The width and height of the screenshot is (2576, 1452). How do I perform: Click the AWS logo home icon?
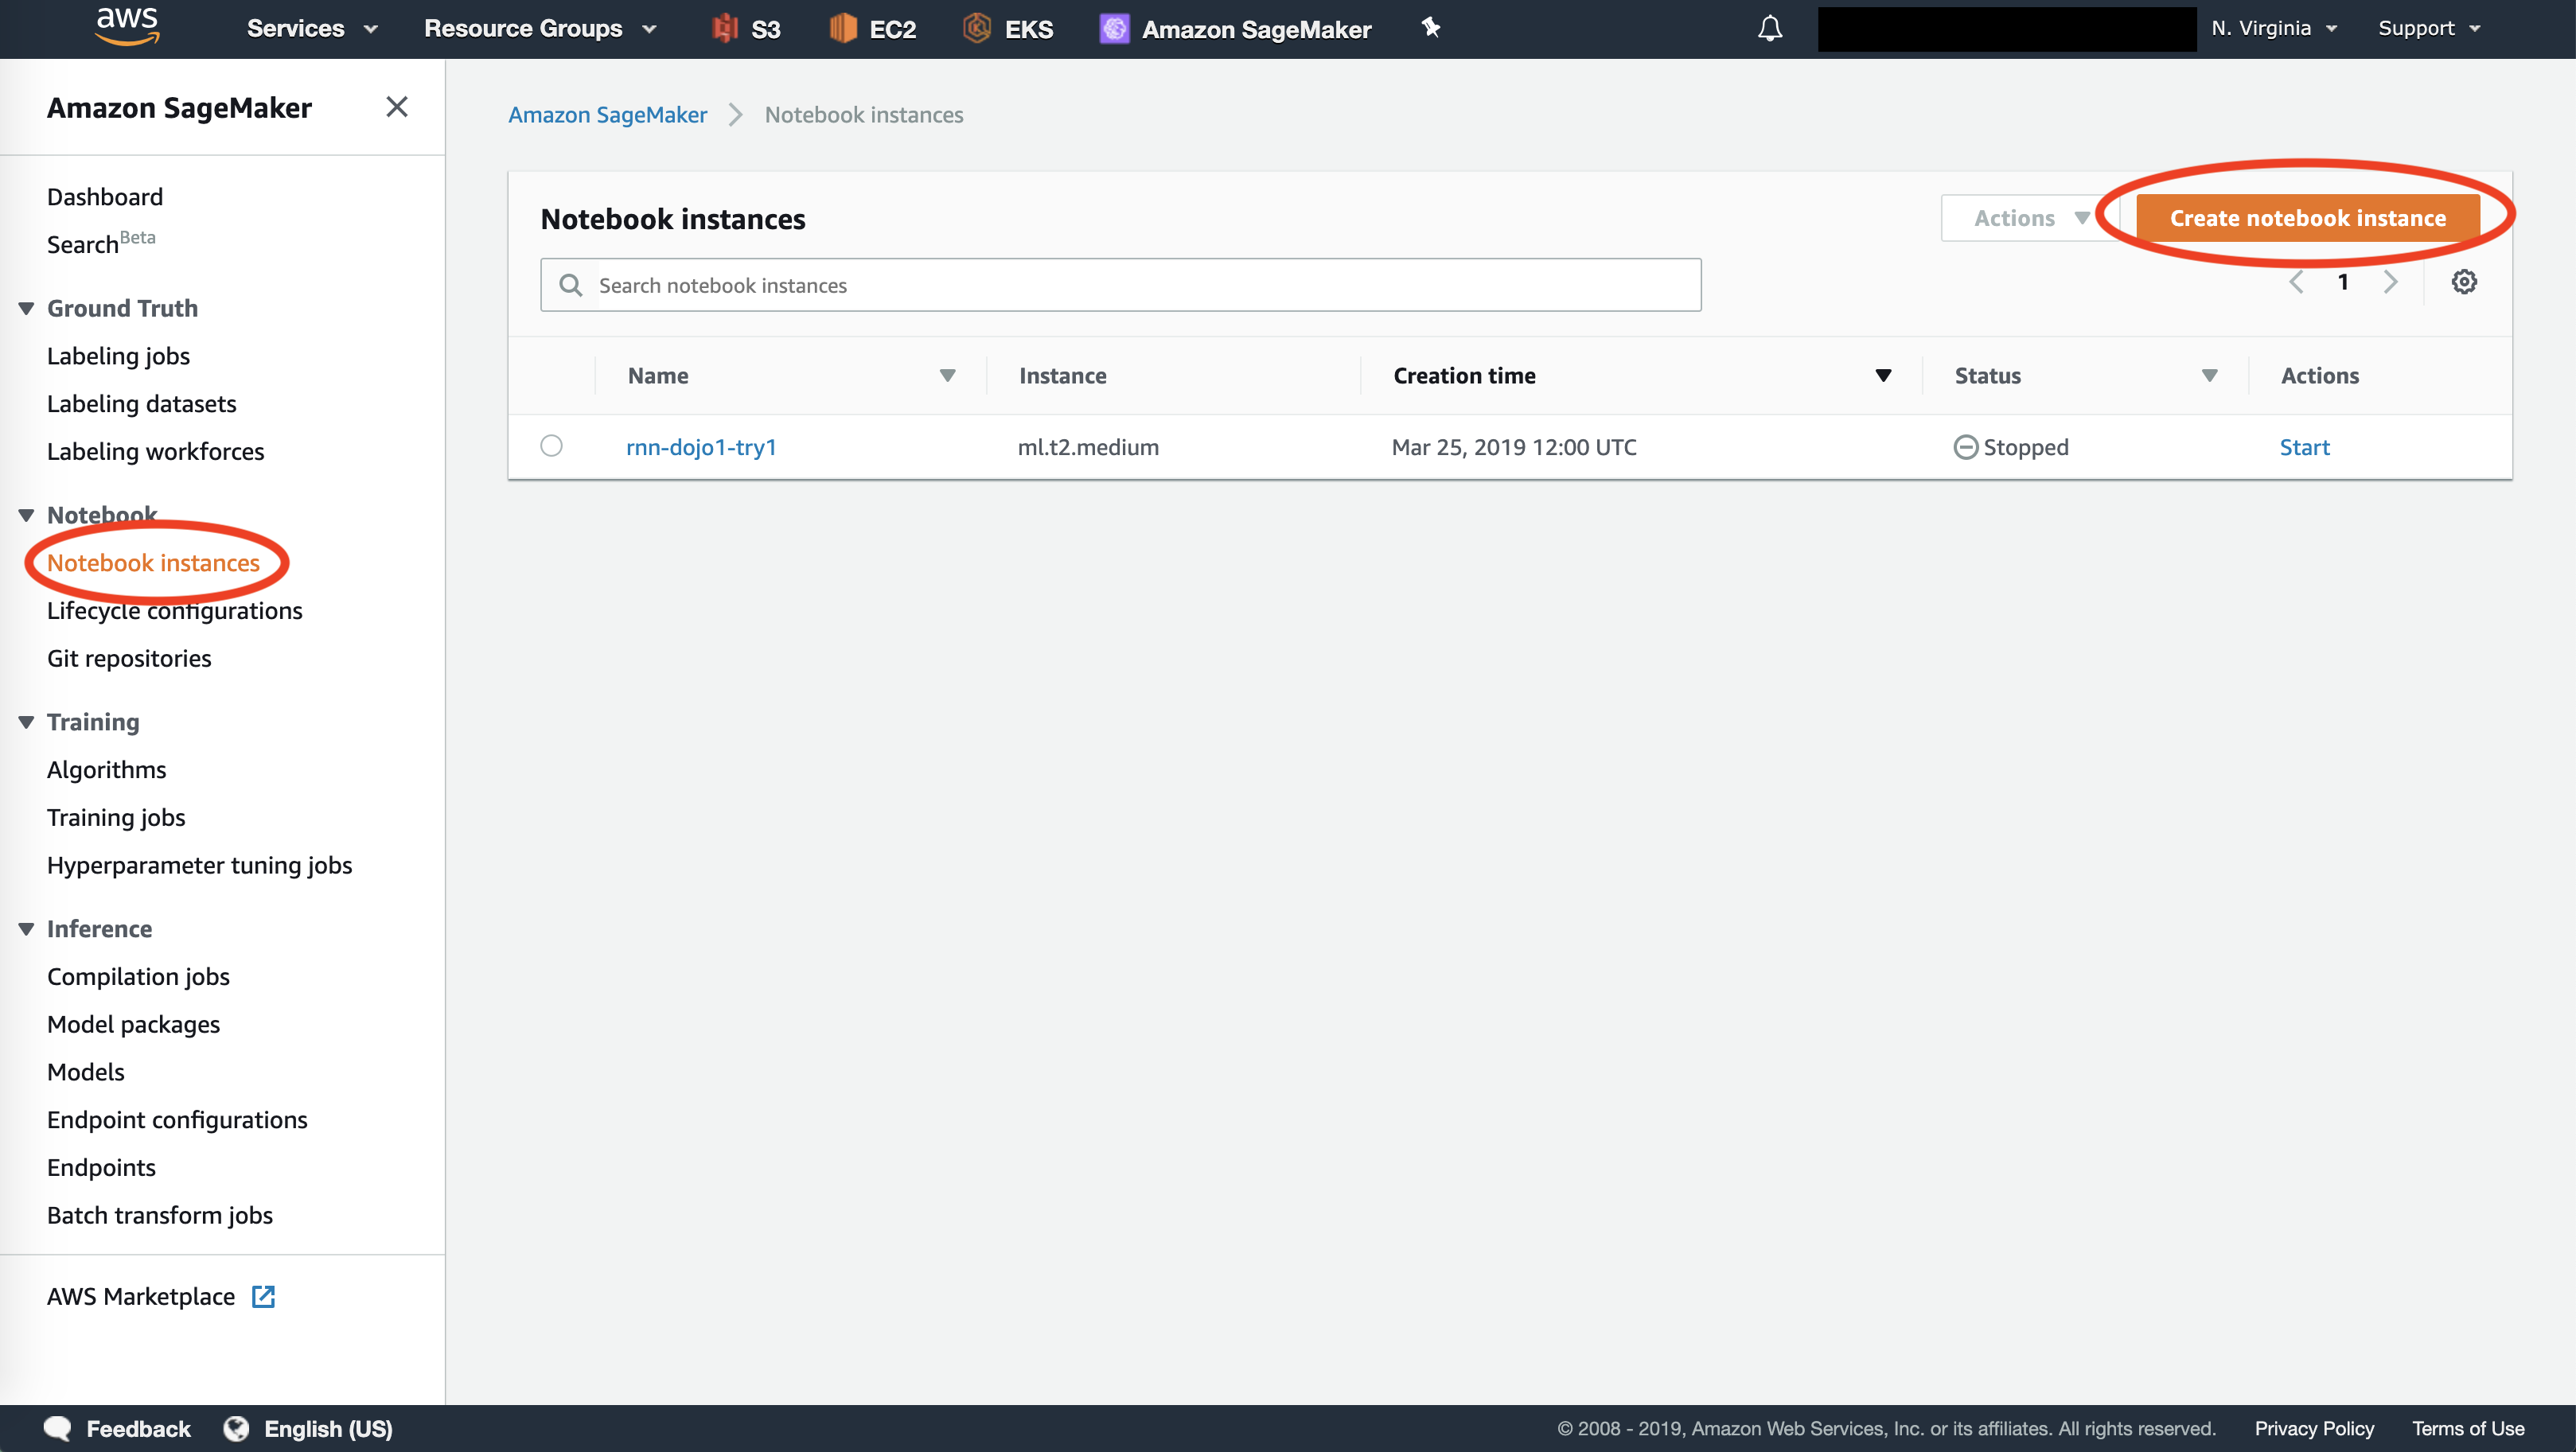[127, 27]
